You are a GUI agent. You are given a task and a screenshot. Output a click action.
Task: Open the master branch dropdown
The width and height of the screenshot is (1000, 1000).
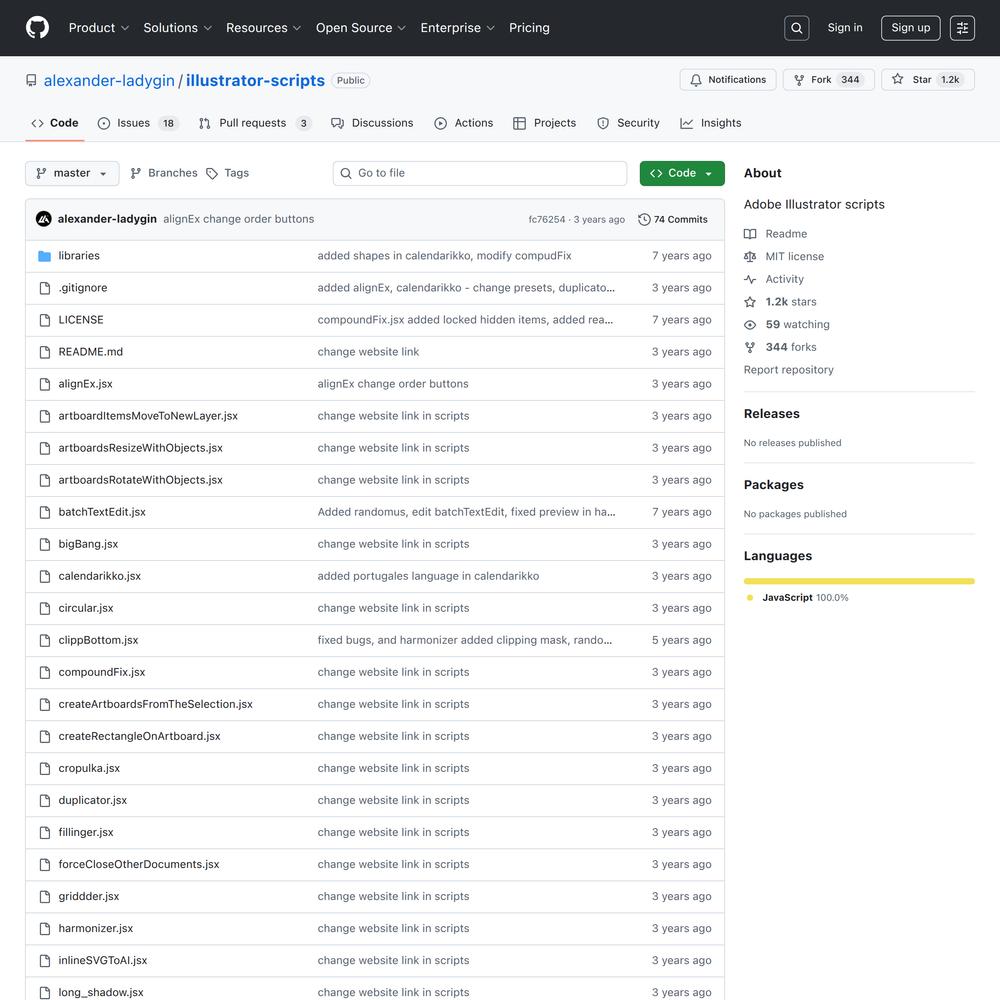click(72, 173)
